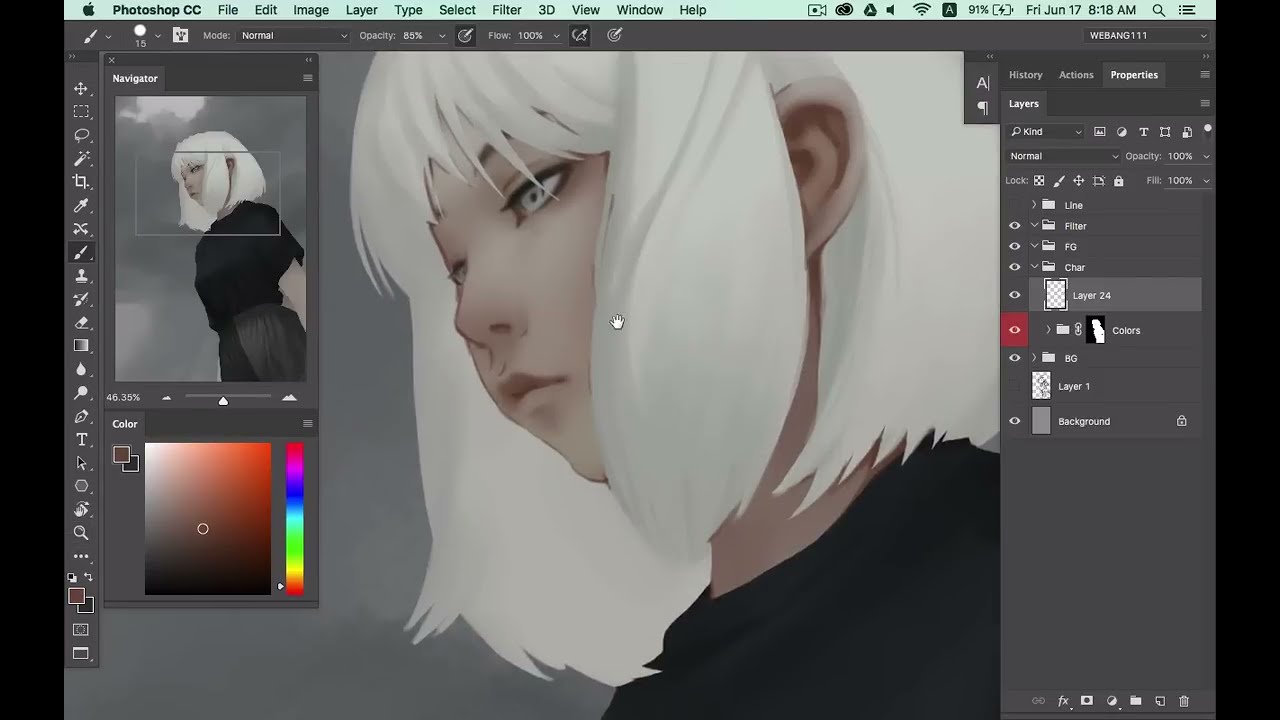Image resolution: width=1280 pixels, height=720 pixels.
Task: Lock all with padlock icon
Action: [1119, 181]
